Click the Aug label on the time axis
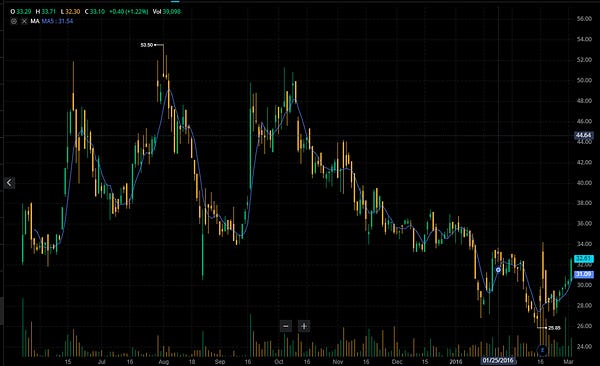 (163, 362)
